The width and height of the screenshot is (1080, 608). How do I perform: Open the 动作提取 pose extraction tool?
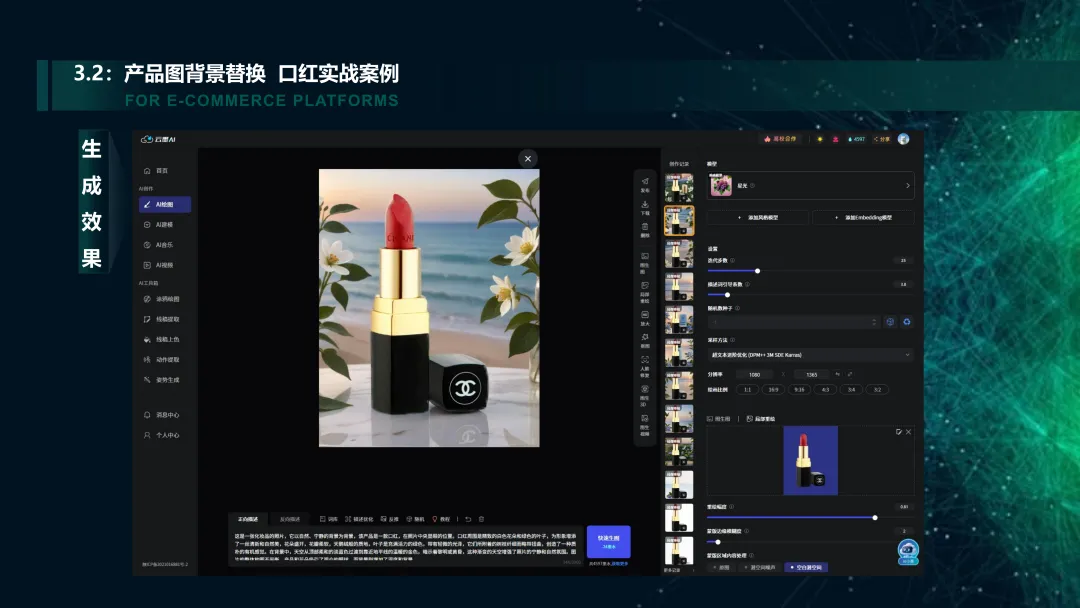[161, 359]
